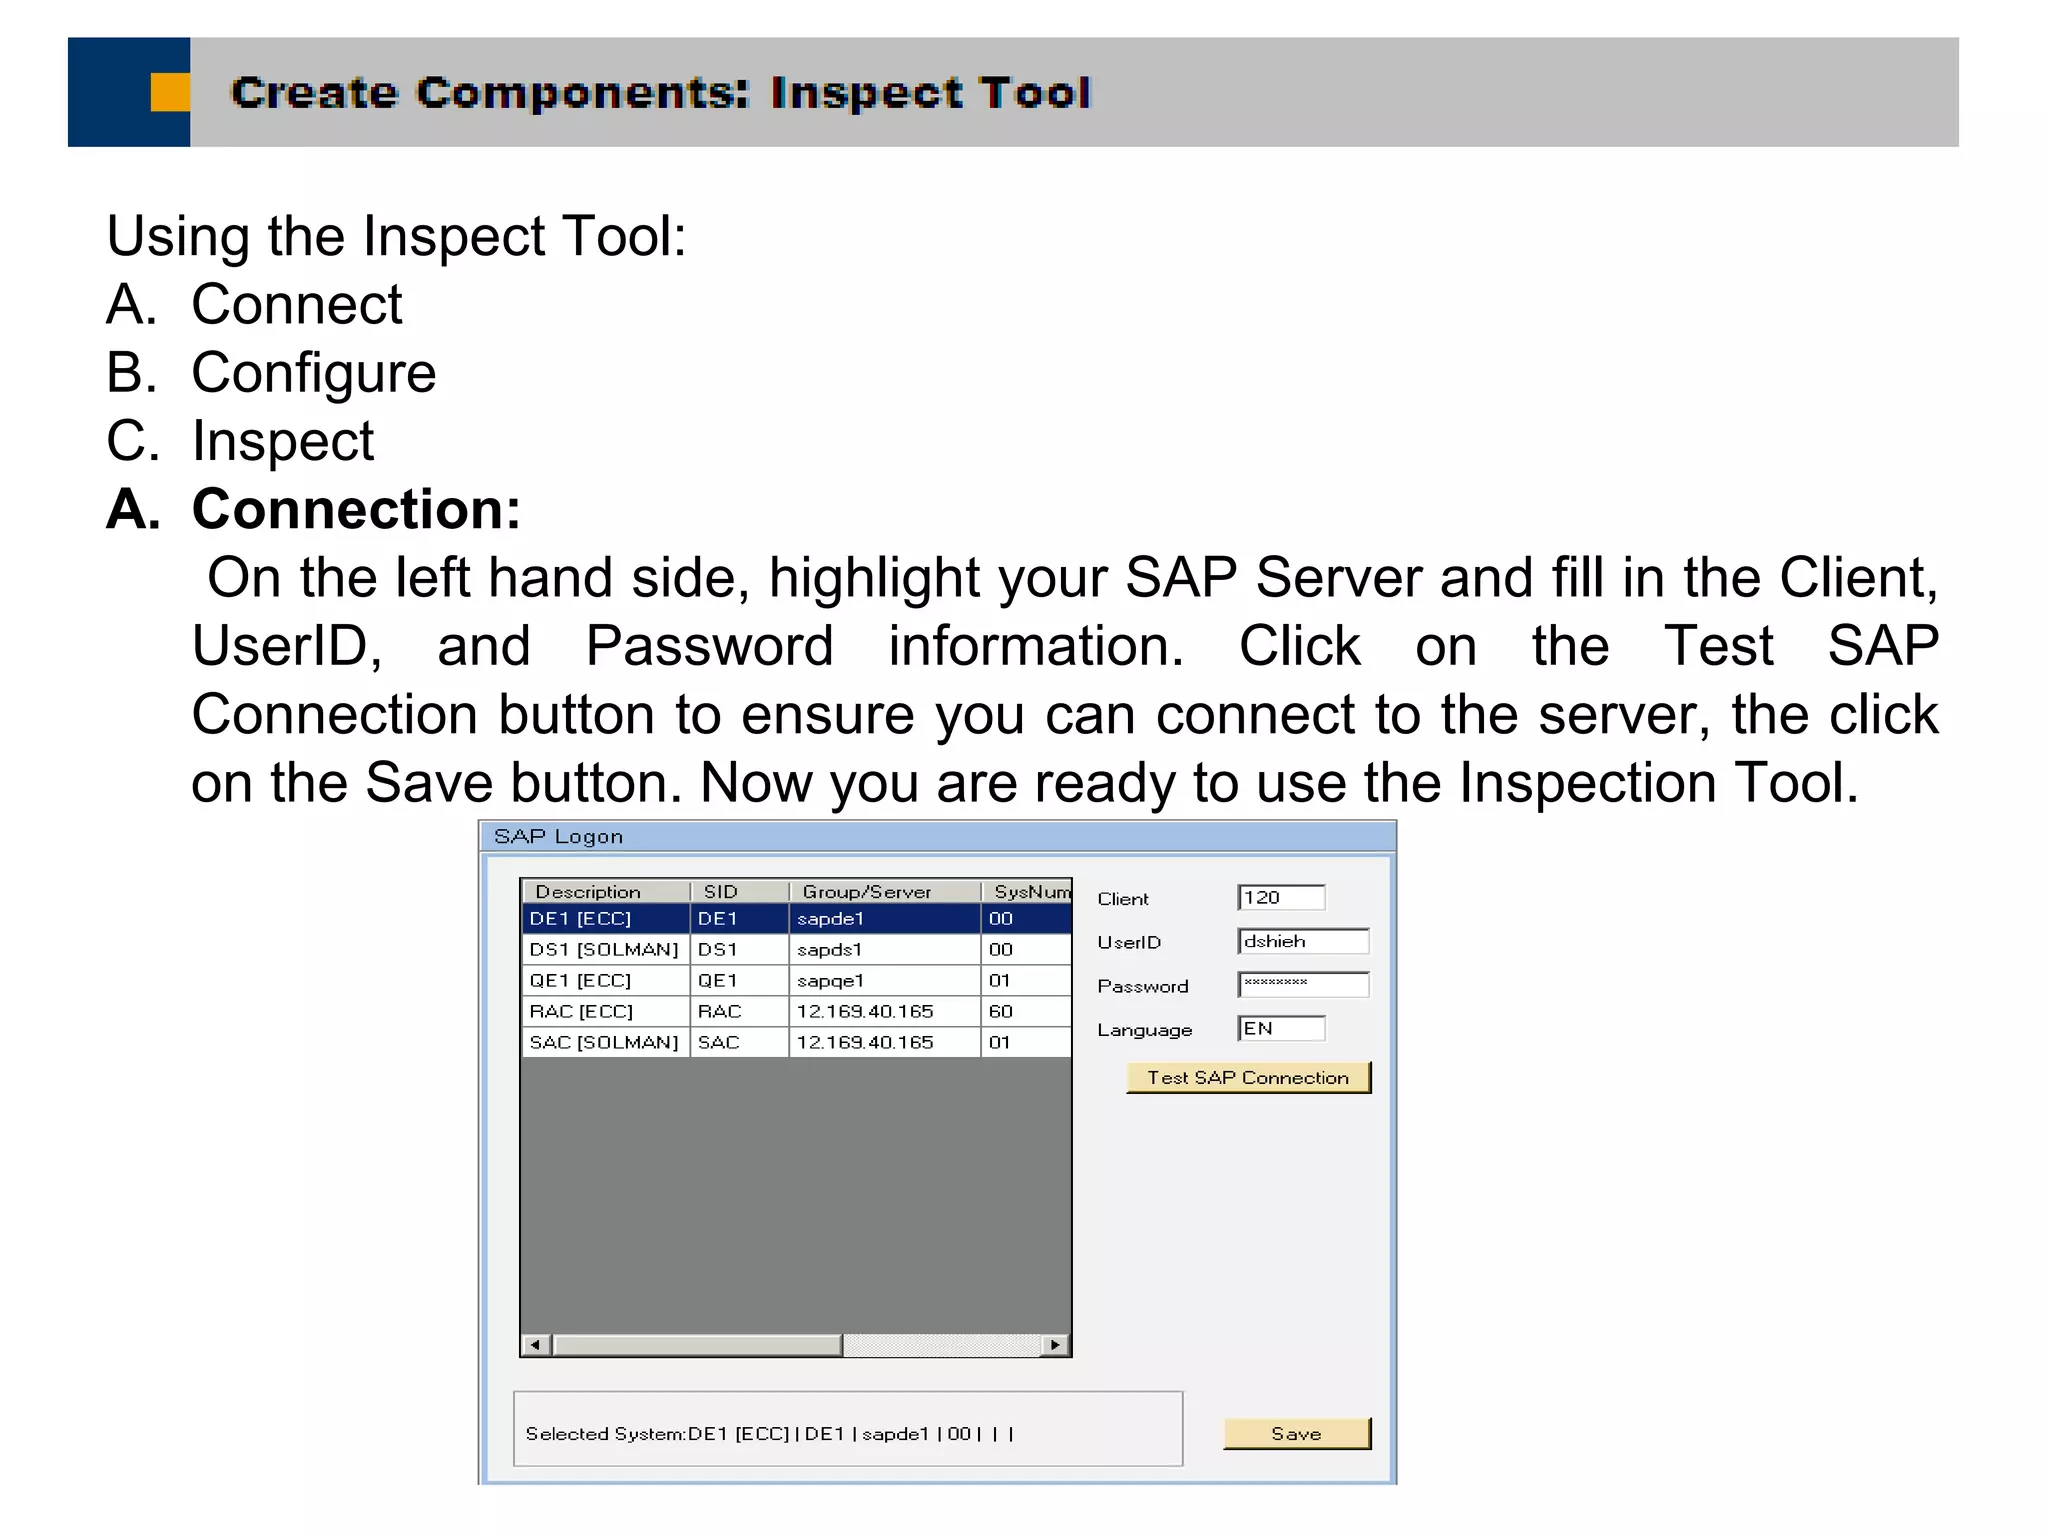The image size is (2048, 1536).
Task: Click the DS1 SID cell
Action: point(740,949)
